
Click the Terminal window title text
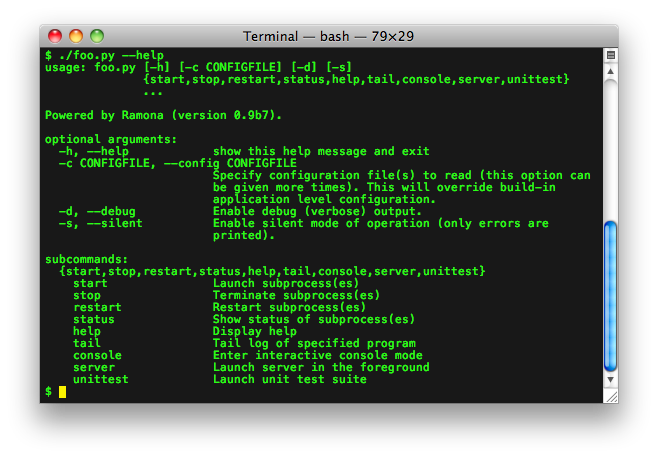329,37
